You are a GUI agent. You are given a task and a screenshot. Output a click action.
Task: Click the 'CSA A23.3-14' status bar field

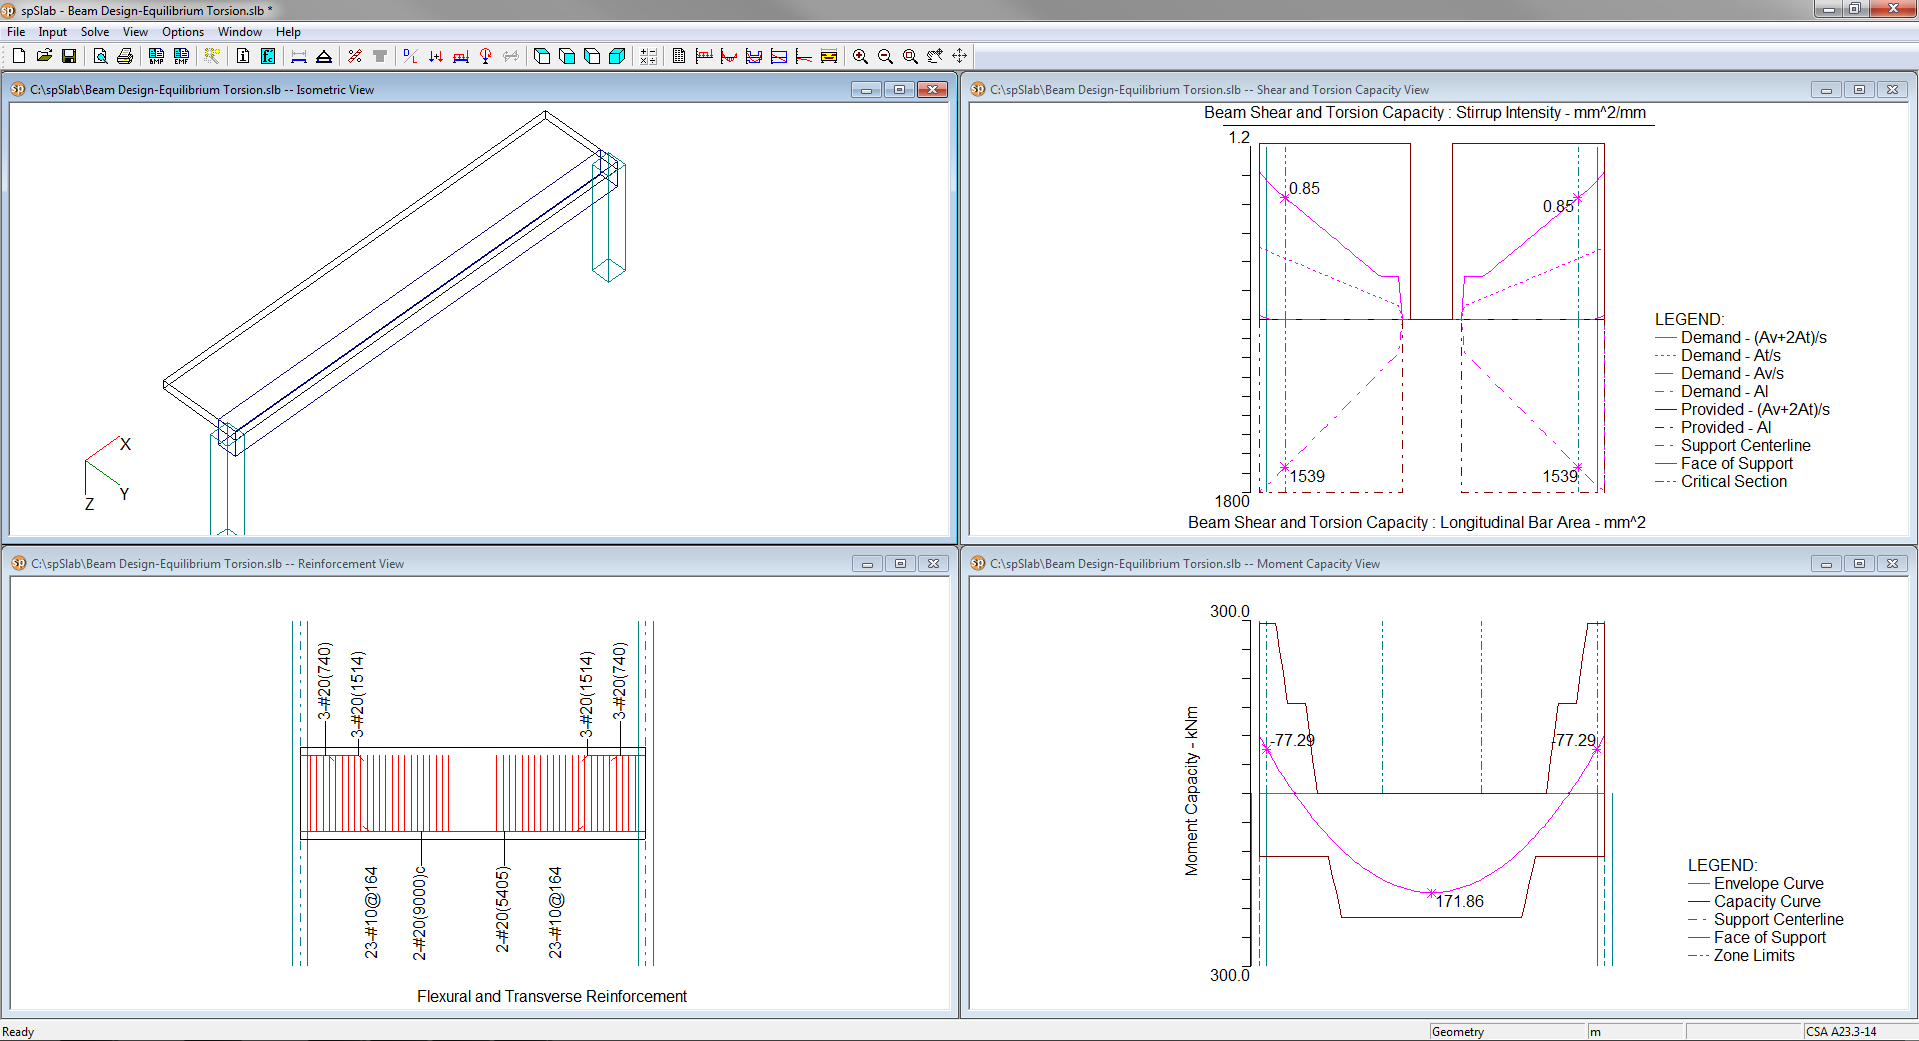tap(1859, 1032)
